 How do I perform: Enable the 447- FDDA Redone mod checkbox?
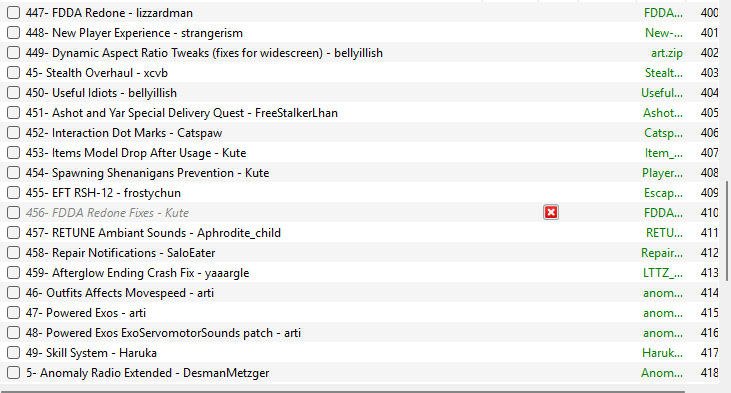(x=14, y=13)
